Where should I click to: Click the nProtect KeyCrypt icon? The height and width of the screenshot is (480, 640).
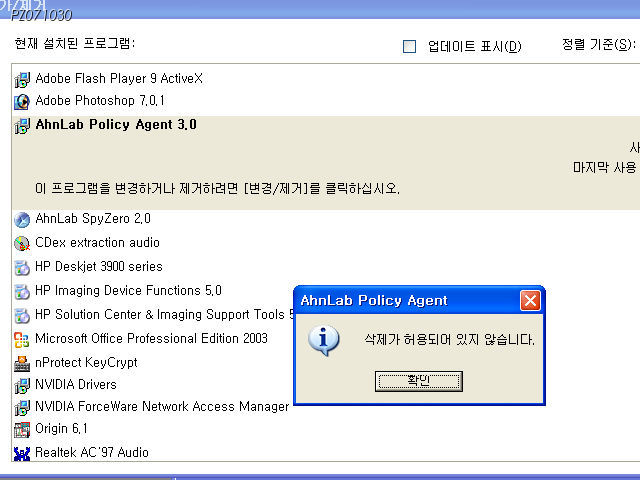click(x=22, y=364)
